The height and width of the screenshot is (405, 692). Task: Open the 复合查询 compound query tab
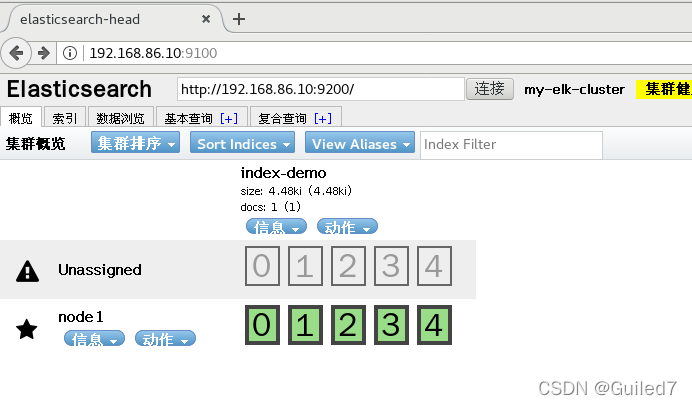[282, 118]
